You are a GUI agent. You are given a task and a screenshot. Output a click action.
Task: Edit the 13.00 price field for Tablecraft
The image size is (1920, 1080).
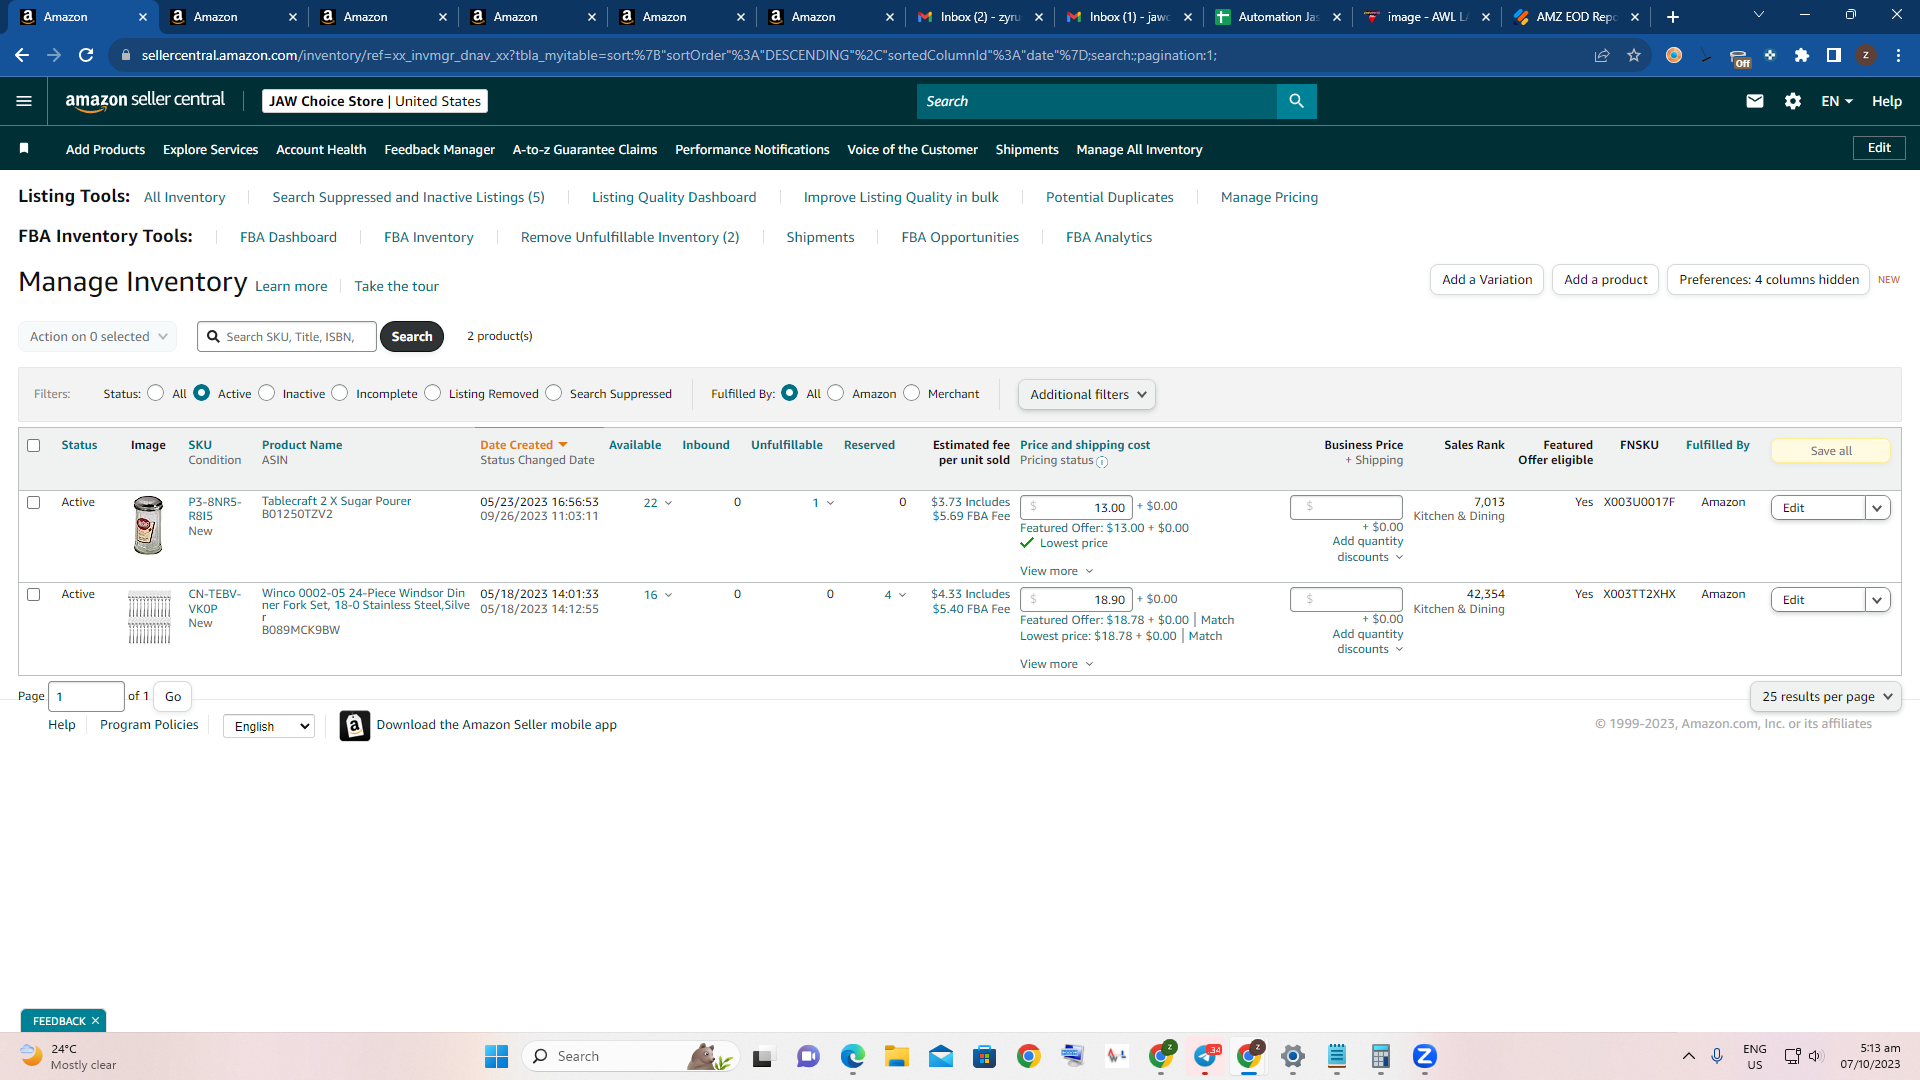point(1076,508)
